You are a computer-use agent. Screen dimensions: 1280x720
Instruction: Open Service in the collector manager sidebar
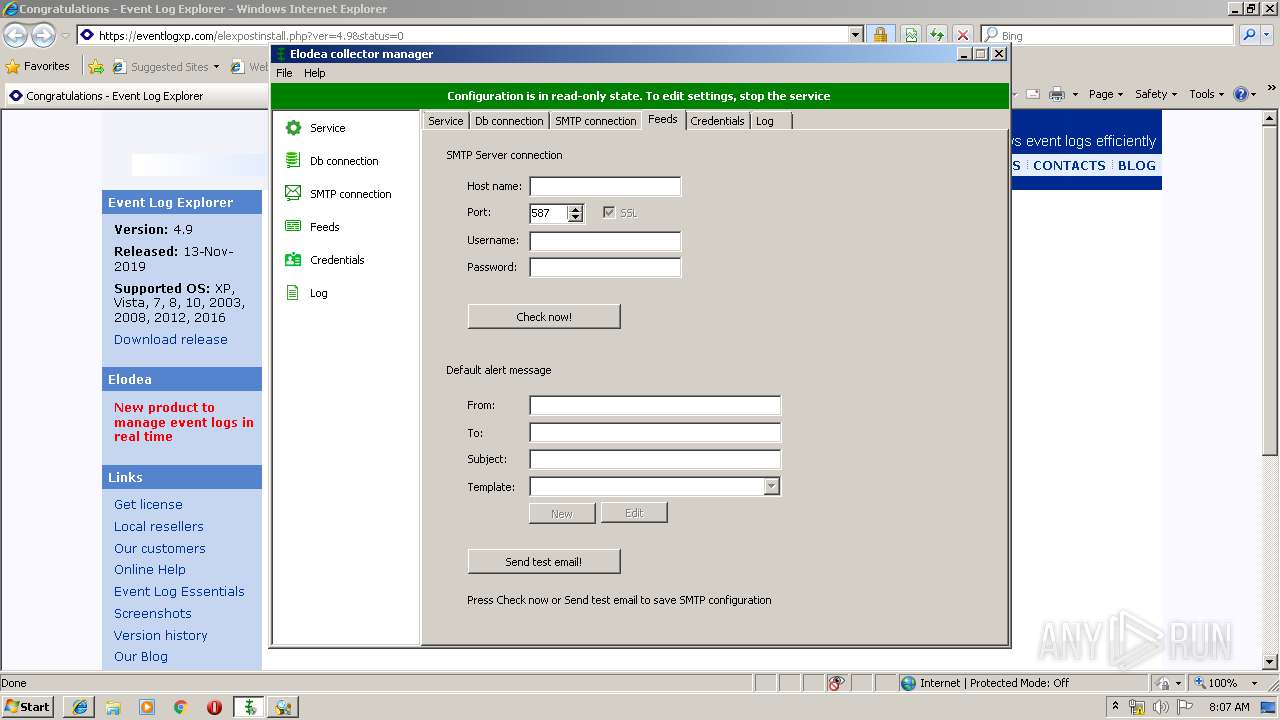click(327, 128)
